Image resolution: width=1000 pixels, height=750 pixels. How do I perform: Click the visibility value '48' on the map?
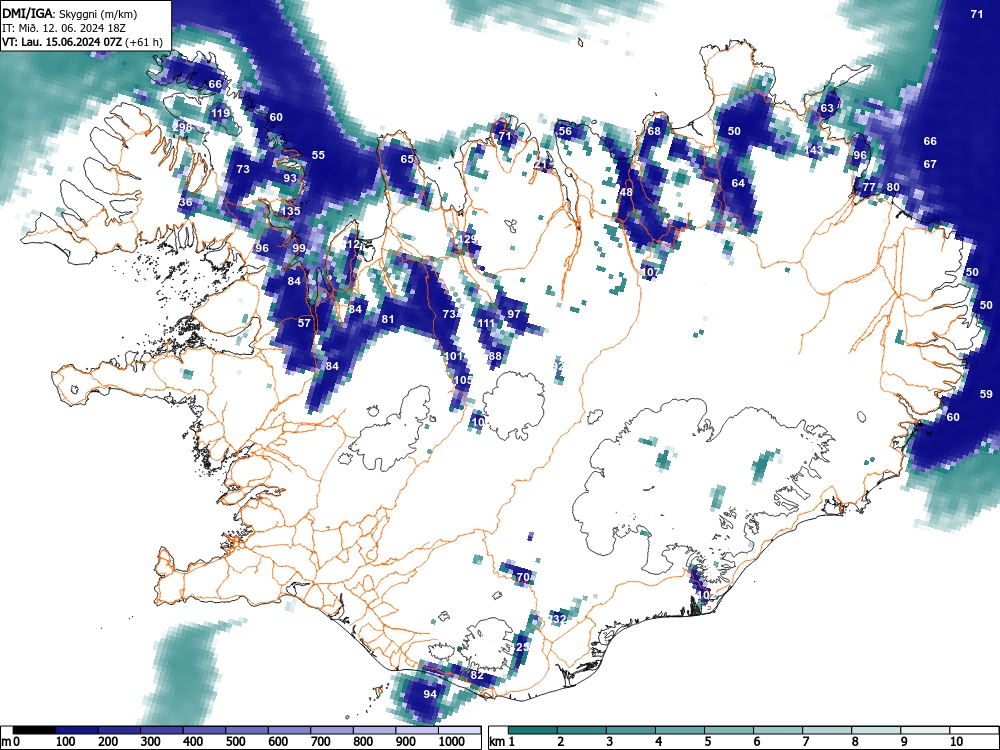pyautogui.click(x=626, y=192)
